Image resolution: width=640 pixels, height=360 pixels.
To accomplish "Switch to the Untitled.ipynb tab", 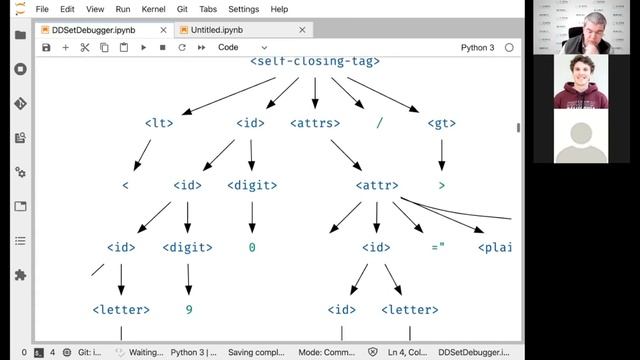I will pos(217,30).
